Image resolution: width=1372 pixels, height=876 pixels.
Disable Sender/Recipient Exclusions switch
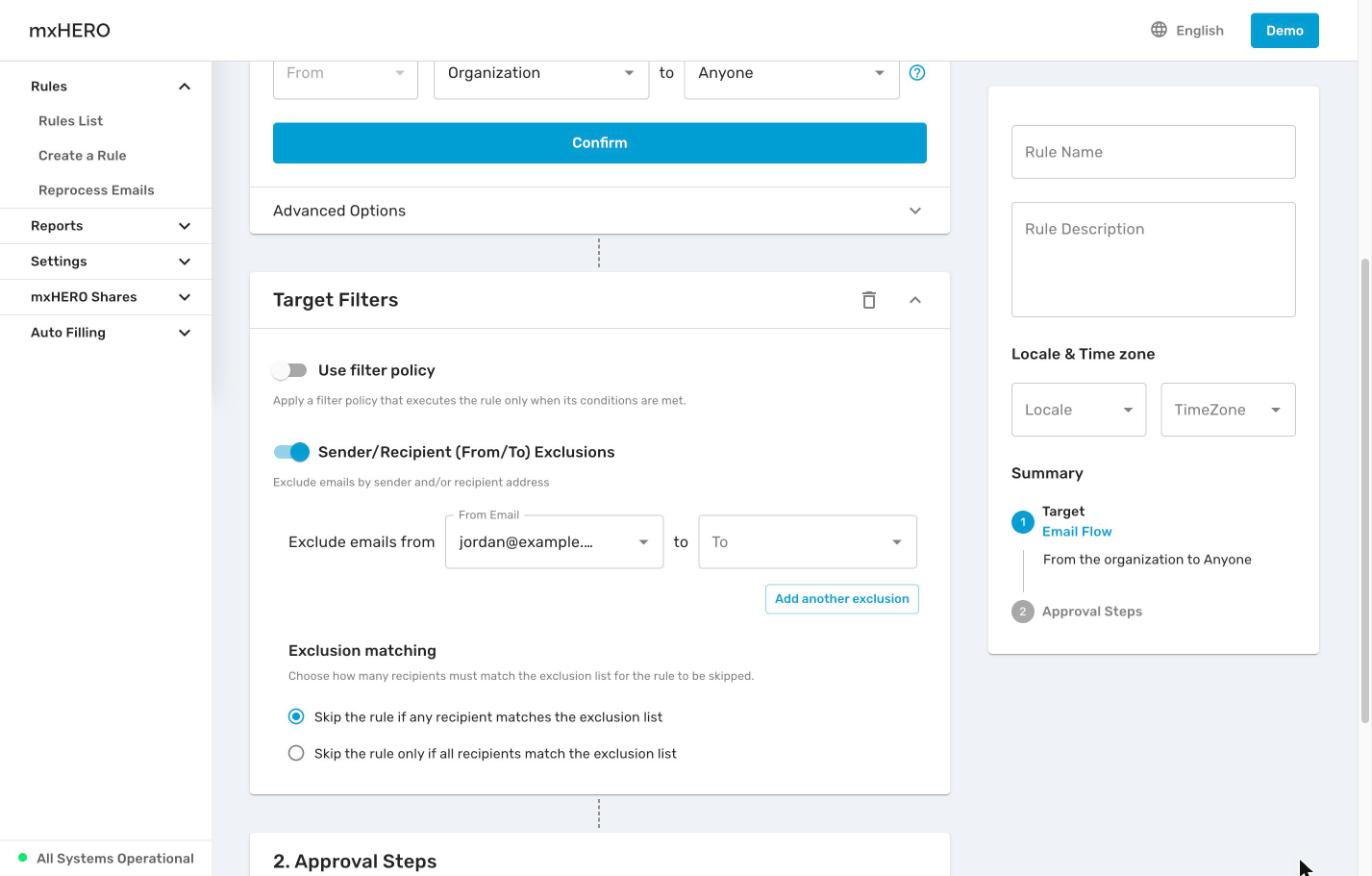(x=291, y=452)
